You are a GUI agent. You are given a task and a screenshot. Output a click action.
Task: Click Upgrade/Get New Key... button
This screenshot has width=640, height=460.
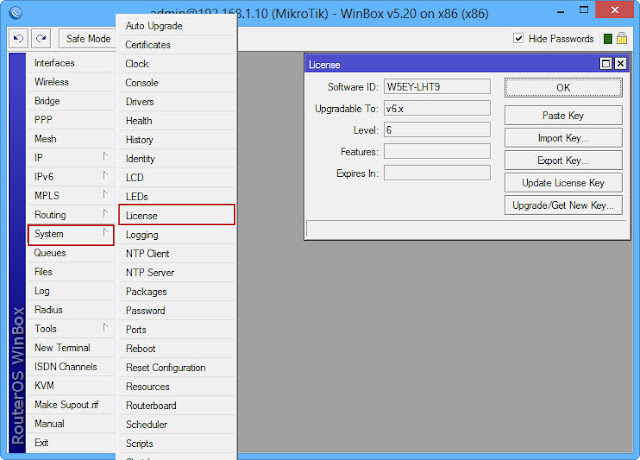point(563,205)
